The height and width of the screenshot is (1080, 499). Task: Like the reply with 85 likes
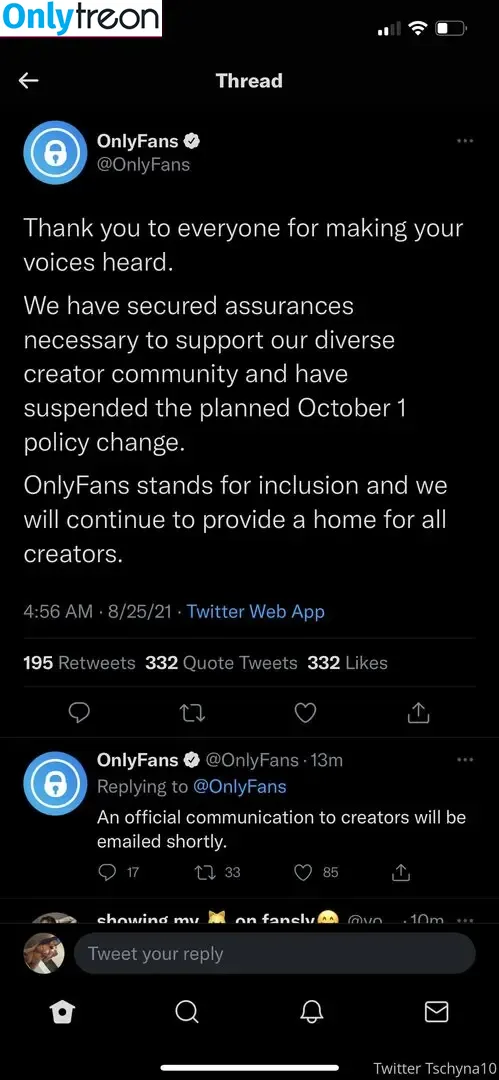pyautogui.click(x=316, y=872)
